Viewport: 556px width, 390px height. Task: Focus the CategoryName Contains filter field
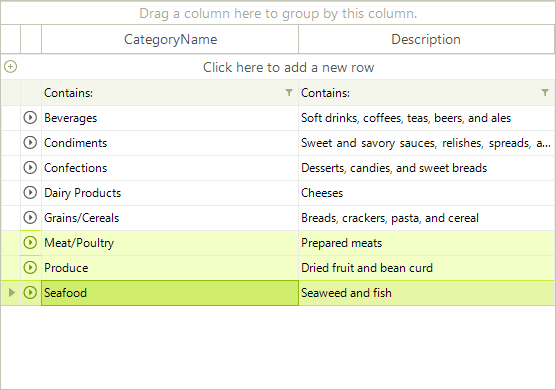click(x=163, y=93)
